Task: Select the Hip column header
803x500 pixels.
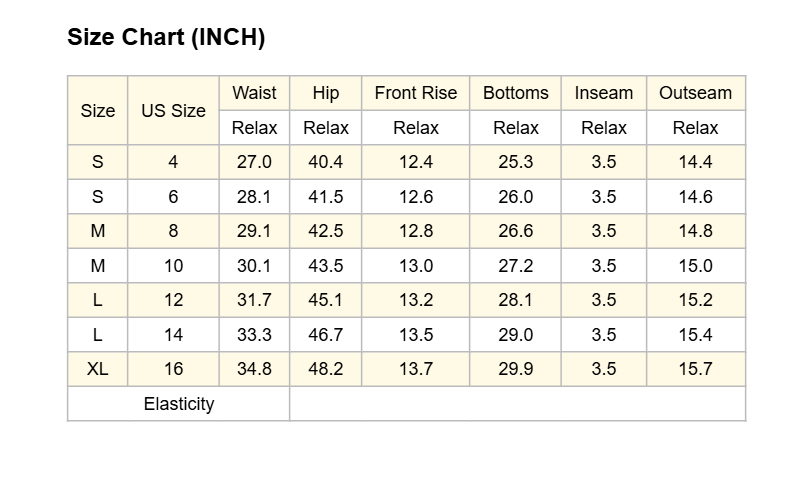Action: pos(326,93)
